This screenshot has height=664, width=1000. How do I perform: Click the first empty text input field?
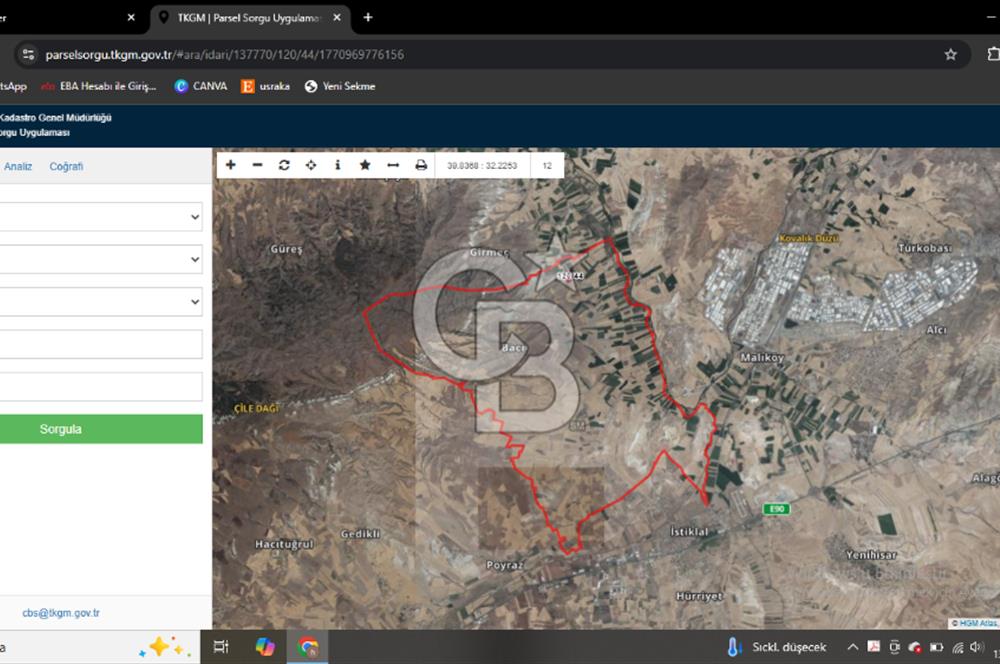pos(101,344)
